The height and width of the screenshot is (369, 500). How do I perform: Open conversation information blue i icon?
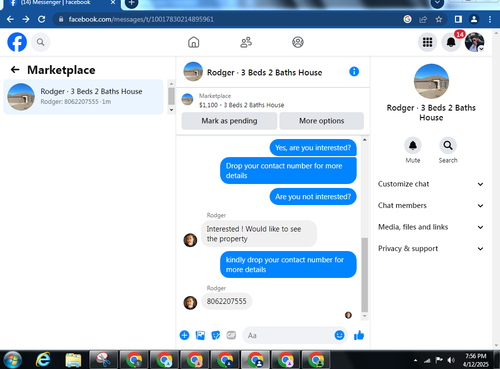point(354,72)
